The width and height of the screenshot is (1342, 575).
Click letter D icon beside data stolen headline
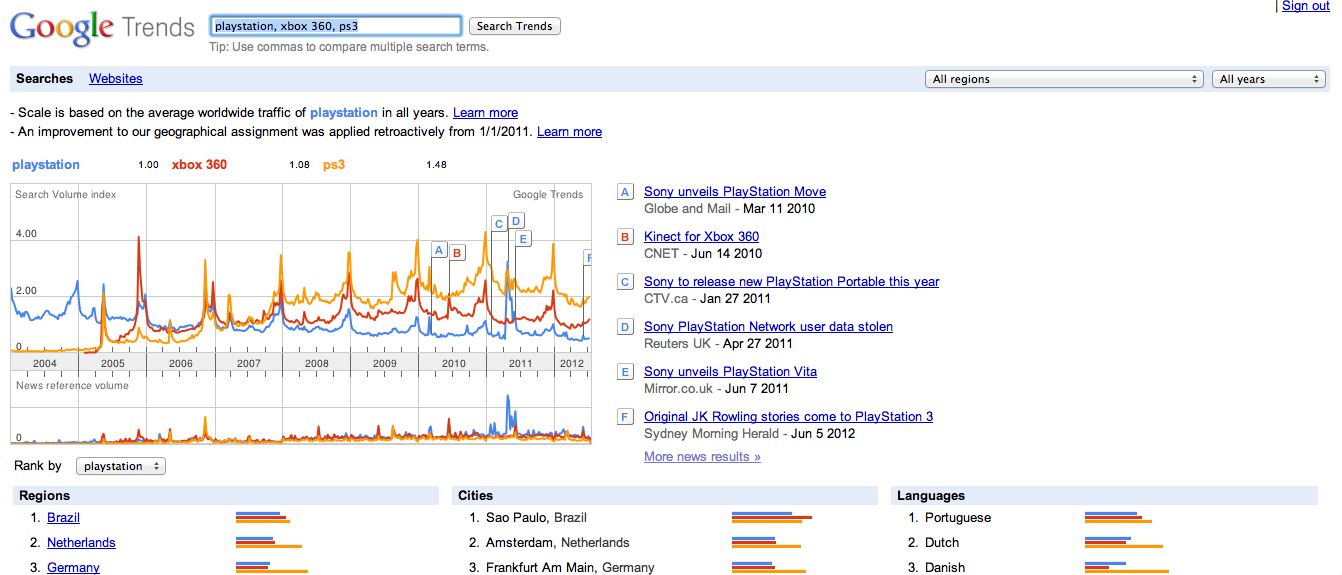pyautogui.click(x=625, y=327)
